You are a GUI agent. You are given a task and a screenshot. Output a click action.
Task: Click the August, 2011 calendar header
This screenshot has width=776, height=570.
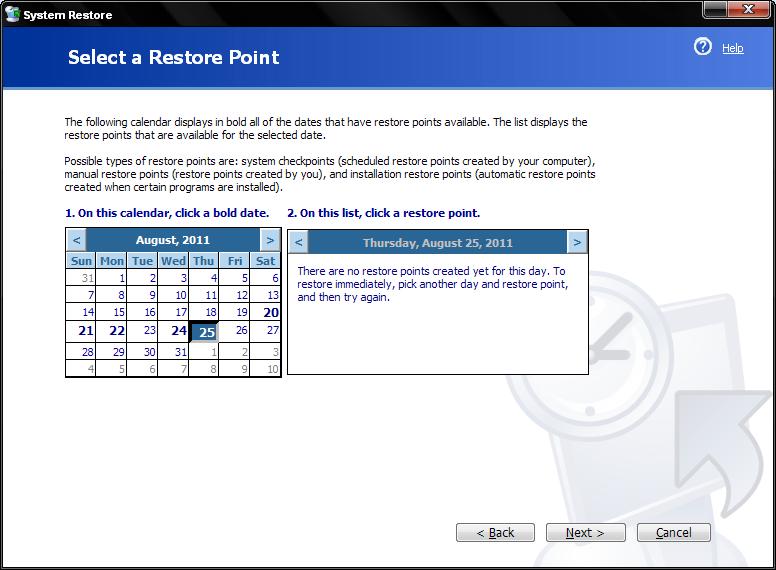(x=173, y=240)
